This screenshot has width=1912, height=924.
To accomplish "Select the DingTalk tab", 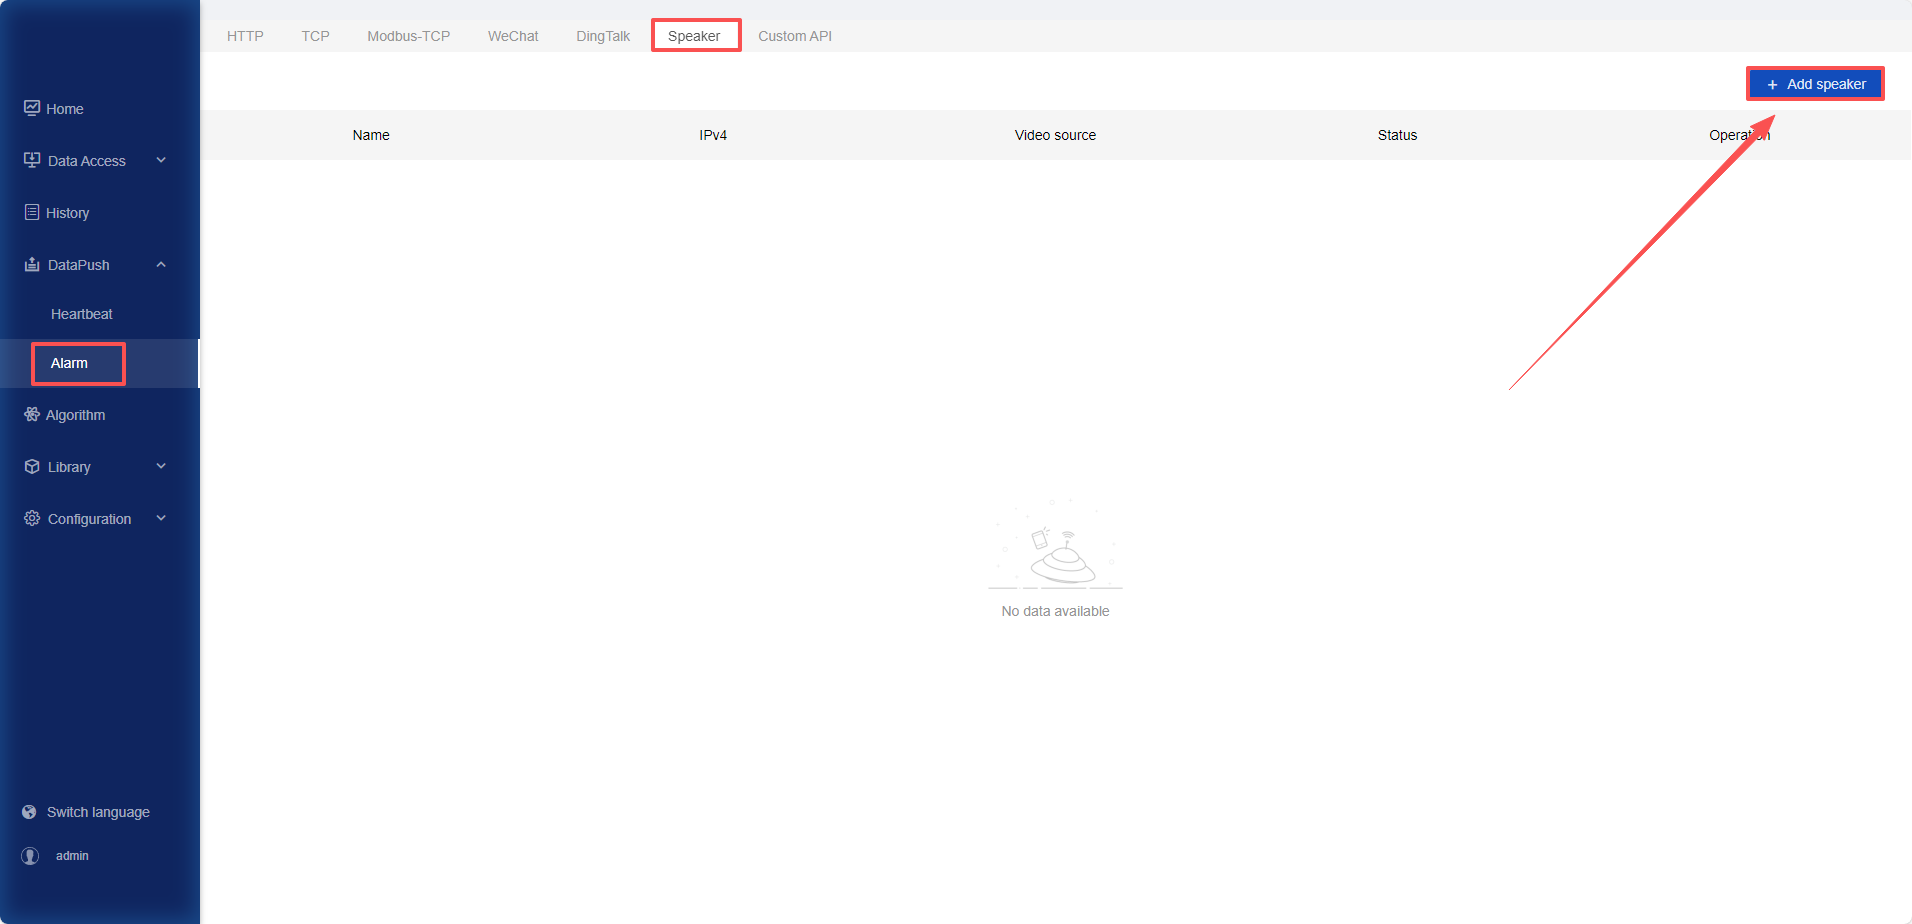I will 603,36.
